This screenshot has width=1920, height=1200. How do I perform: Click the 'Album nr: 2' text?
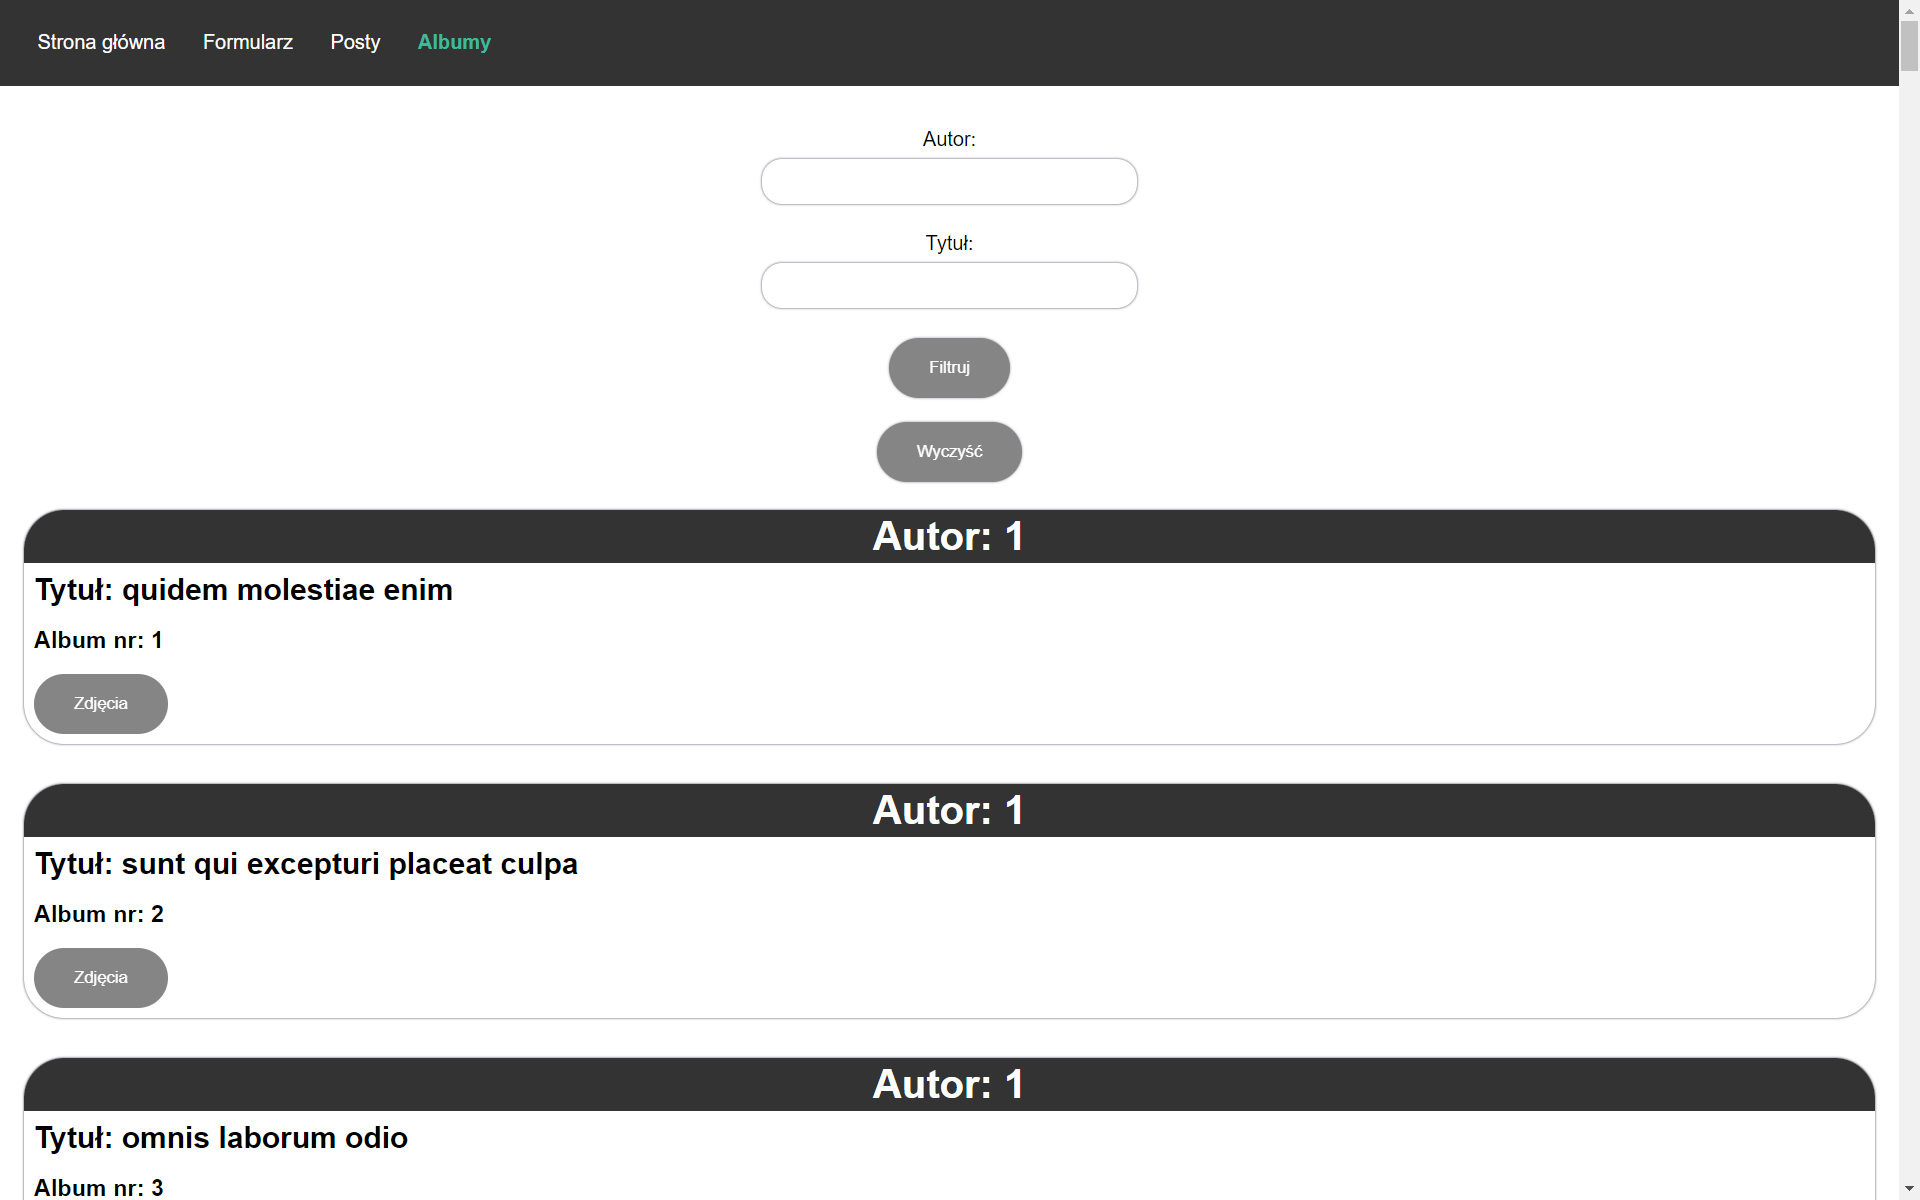click(x=98, y=914)
